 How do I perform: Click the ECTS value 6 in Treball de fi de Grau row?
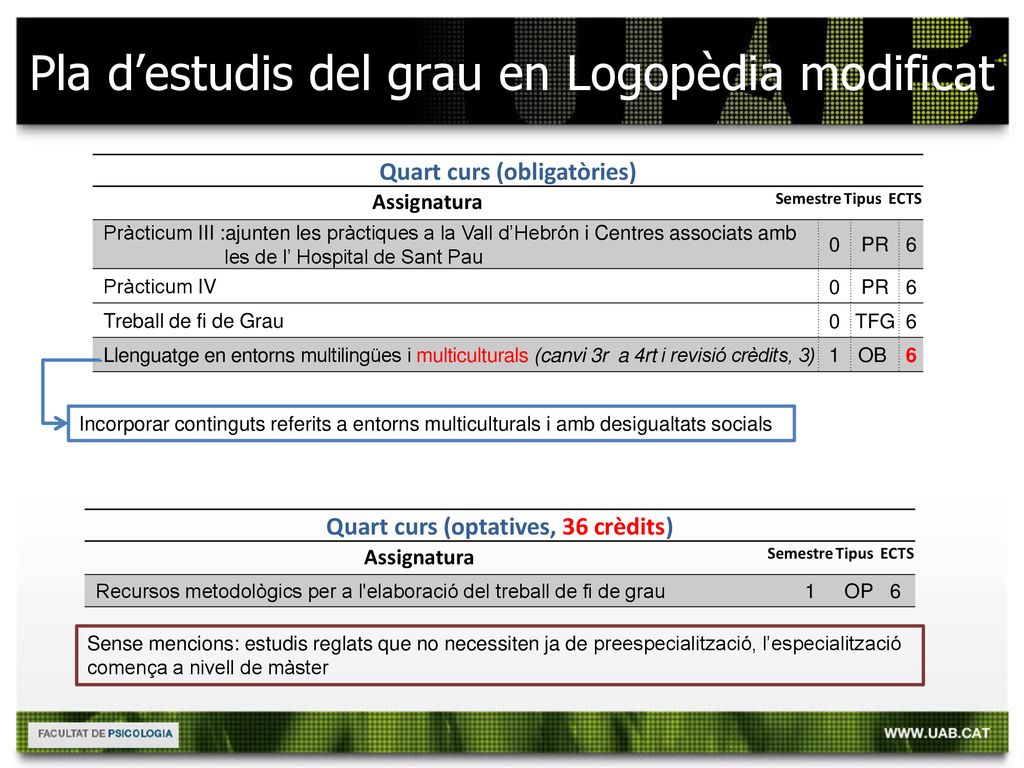pos(910,321)
